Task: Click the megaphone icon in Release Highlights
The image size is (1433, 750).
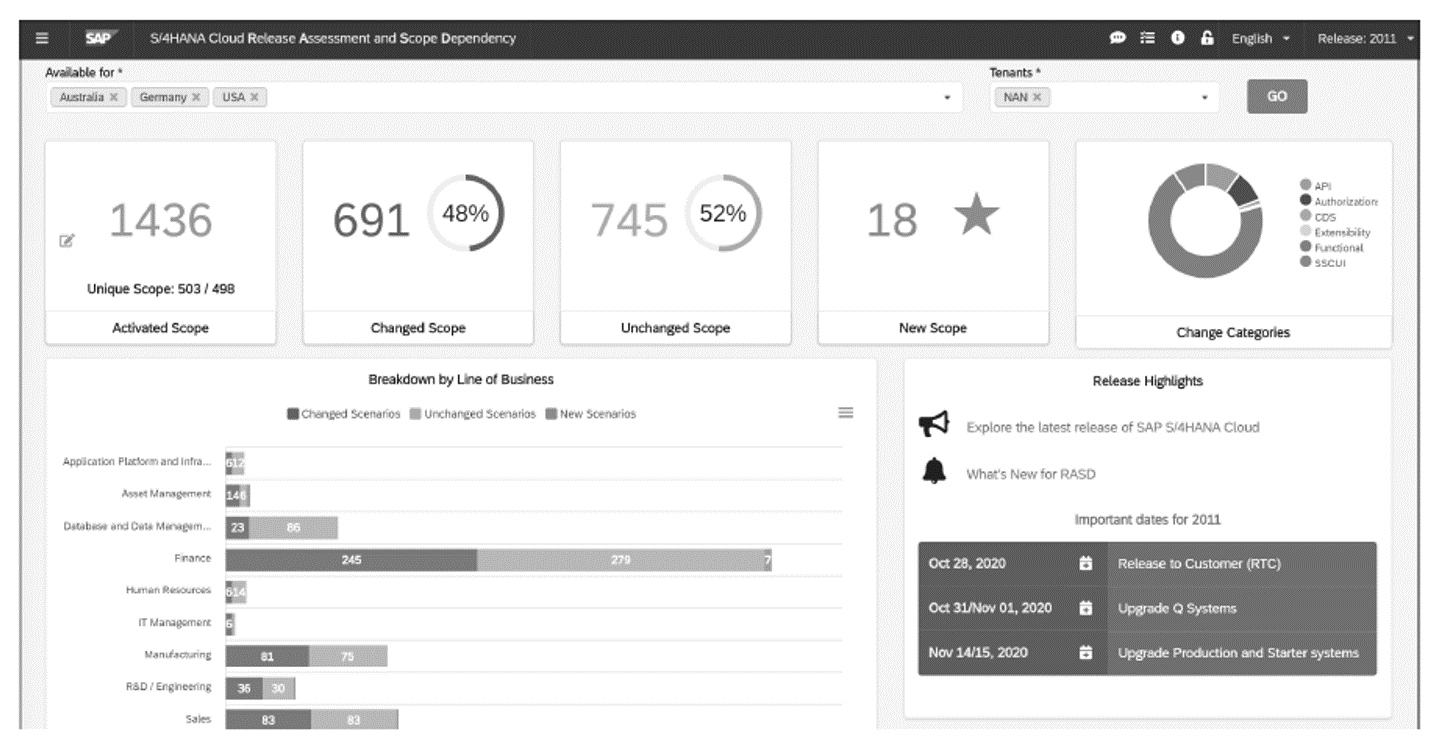Action: (x=933, y=426)
